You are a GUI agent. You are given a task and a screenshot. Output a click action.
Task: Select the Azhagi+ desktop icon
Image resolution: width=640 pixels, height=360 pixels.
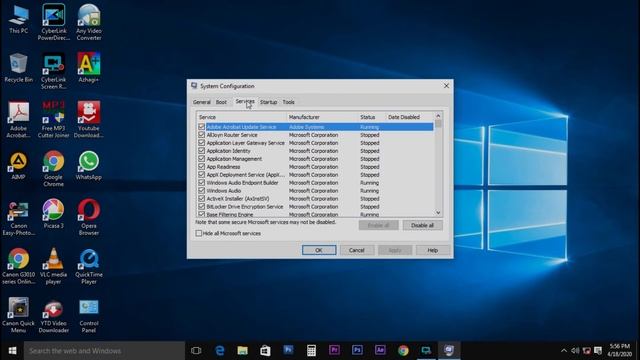(x=89, y=68)
